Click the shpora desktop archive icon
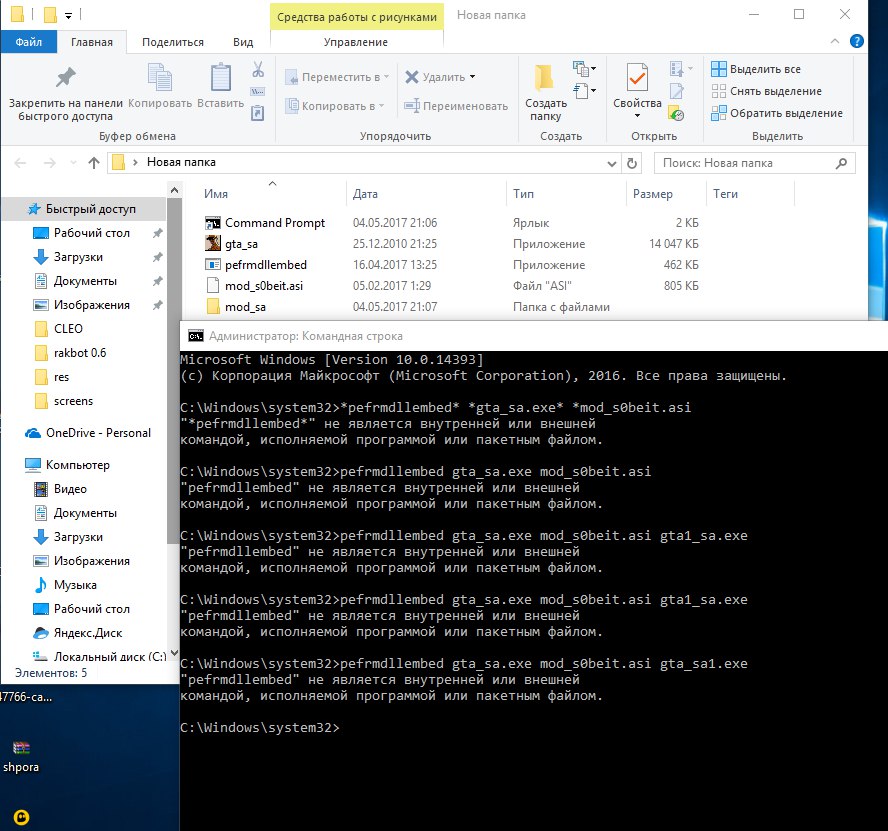The width and height of the screenshot is (888, 831). 21,748
